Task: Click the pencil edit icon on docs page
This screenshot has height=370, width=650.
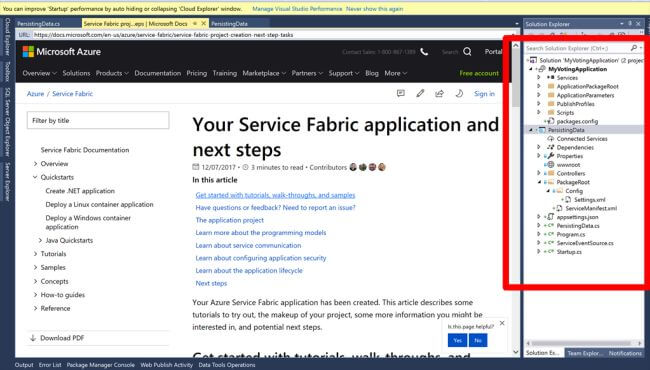Action: pos(420,93)
